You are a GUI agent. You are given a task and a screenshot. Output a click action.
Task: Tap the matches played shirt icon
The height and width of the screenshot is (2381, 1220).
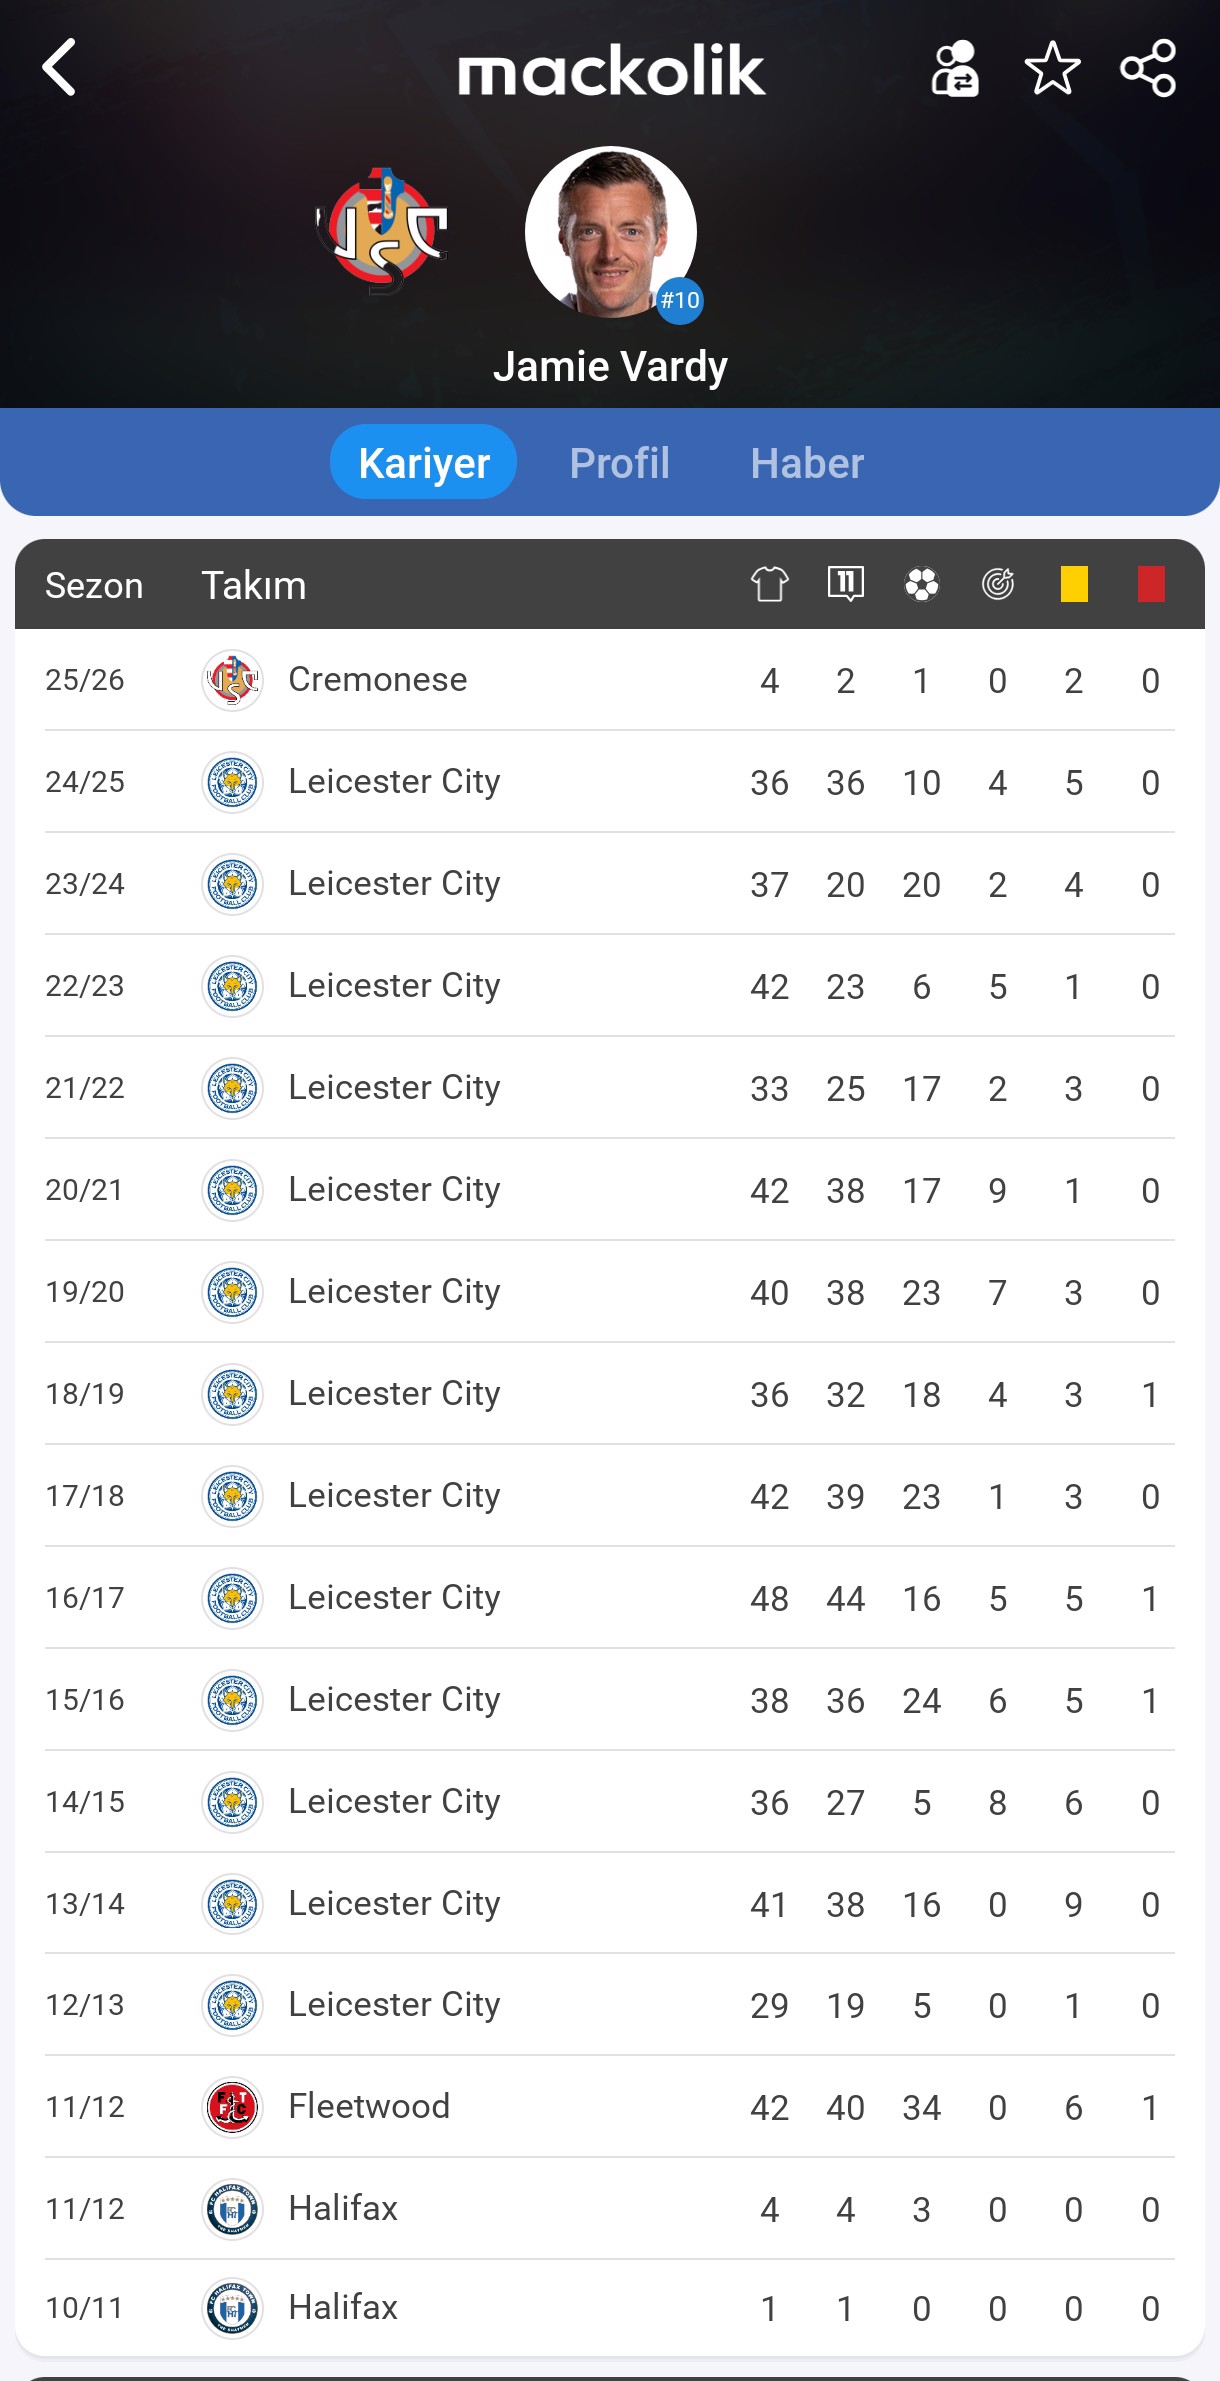[x=769, y=584]
